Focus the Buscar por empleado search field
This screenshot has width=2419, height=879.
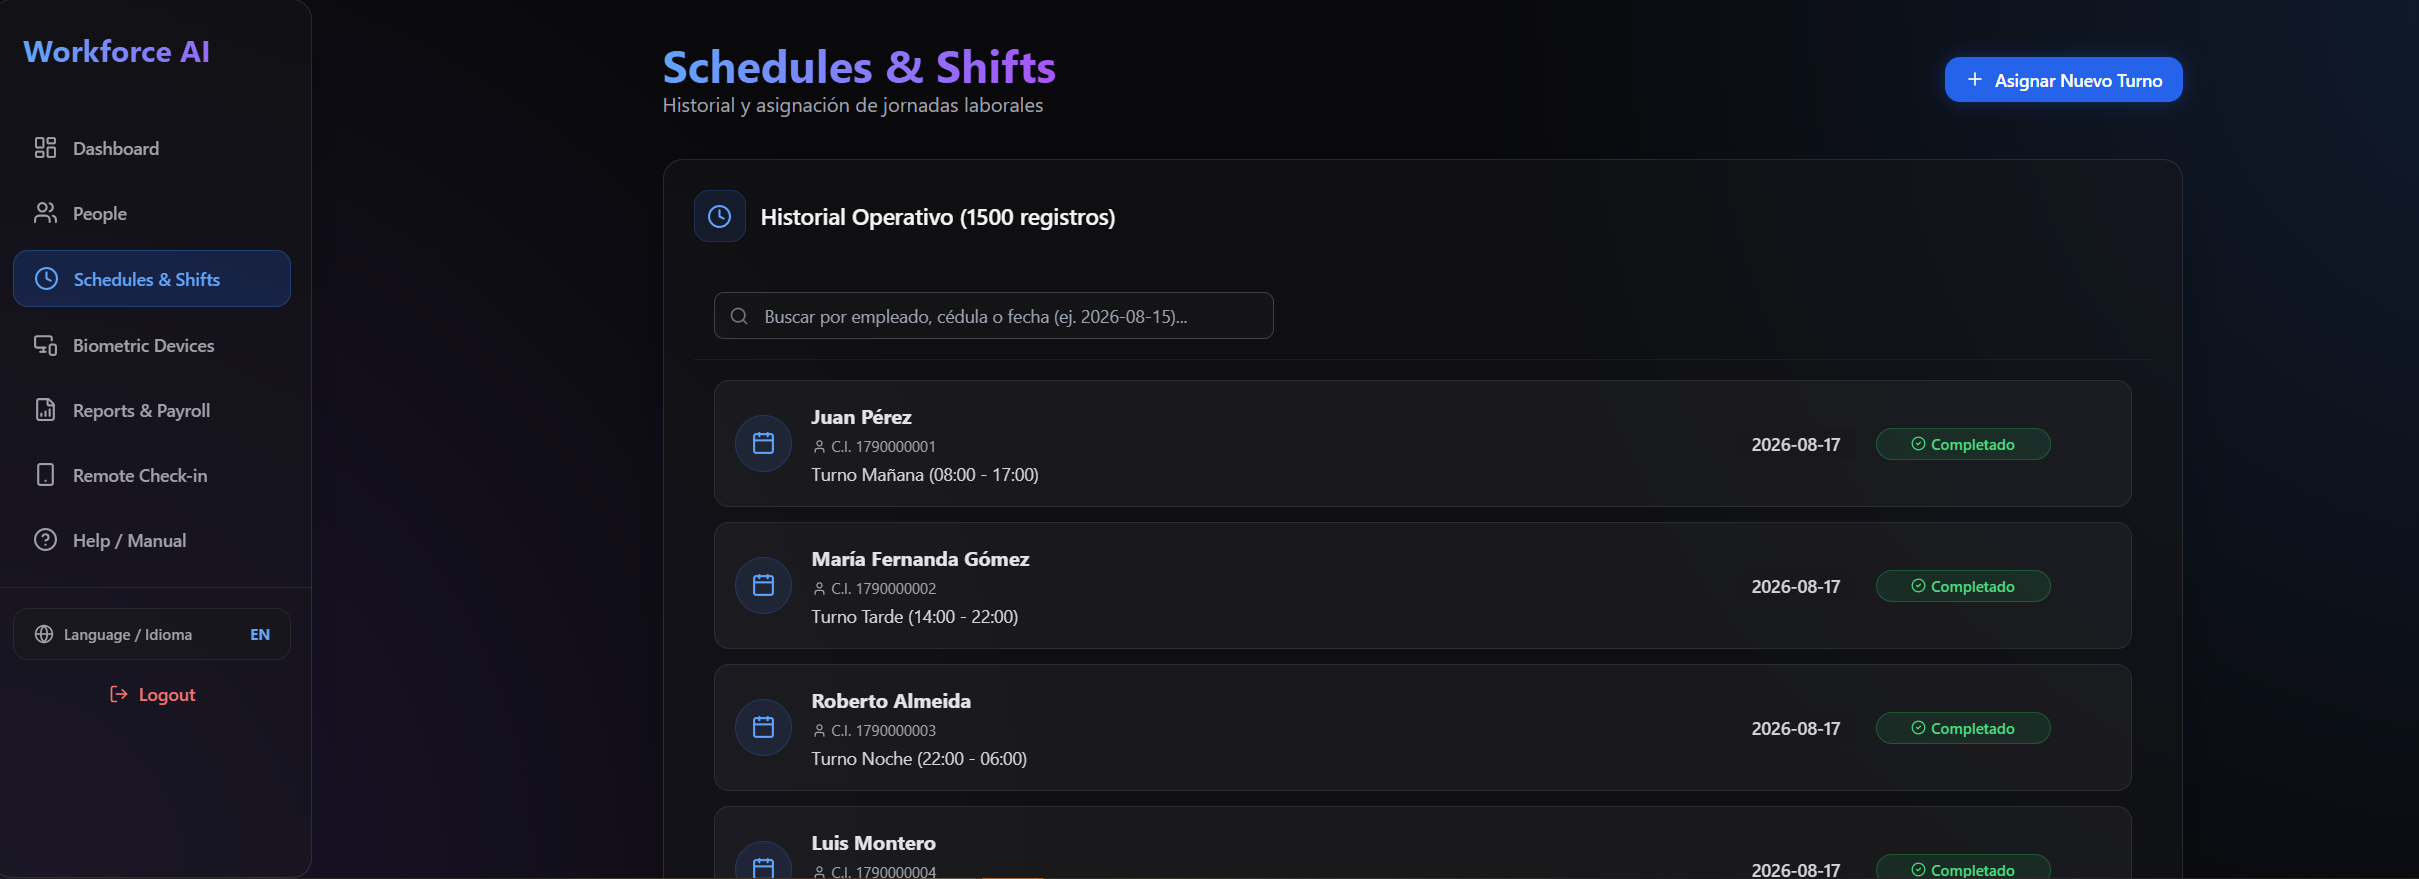pos(993,316)
